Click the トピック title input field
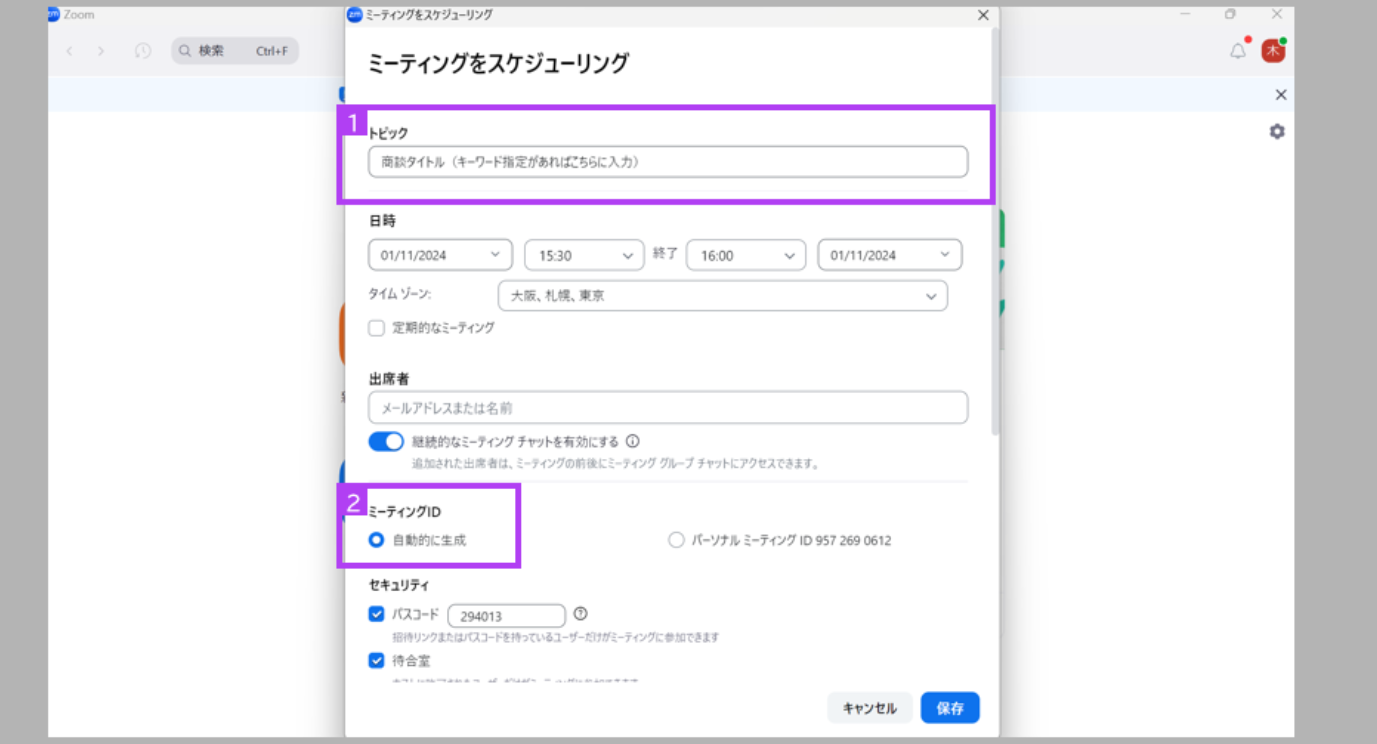 (668, 161)
